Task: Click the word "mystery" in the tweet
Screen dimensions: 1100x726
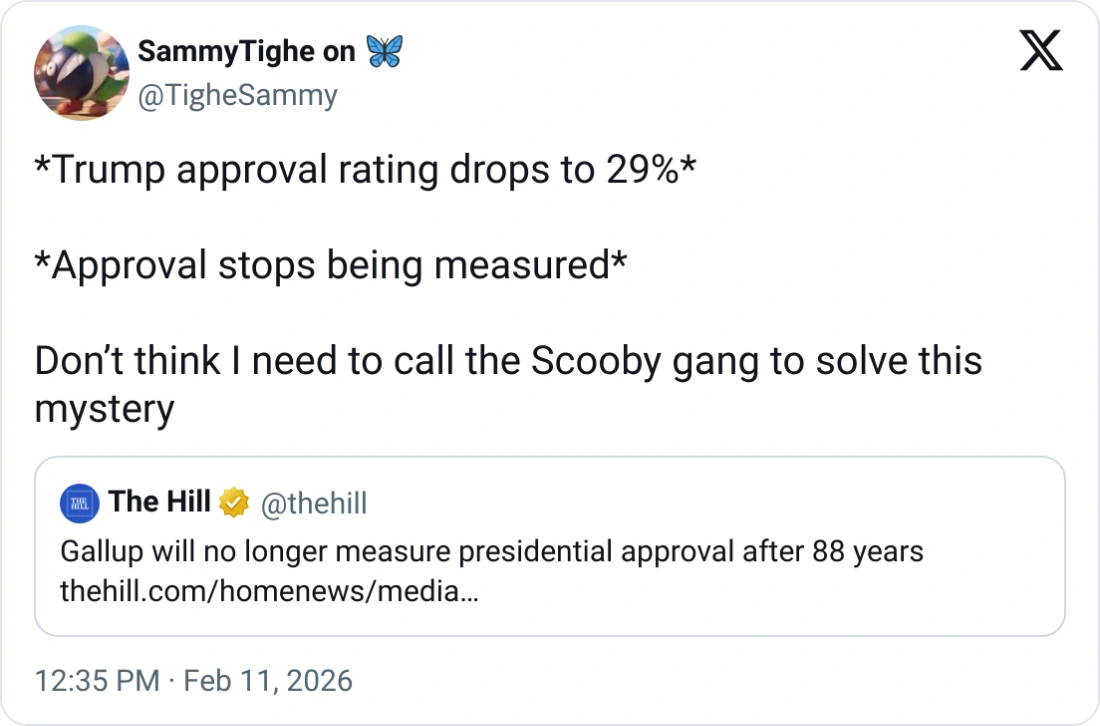Action: click(104, 408)
